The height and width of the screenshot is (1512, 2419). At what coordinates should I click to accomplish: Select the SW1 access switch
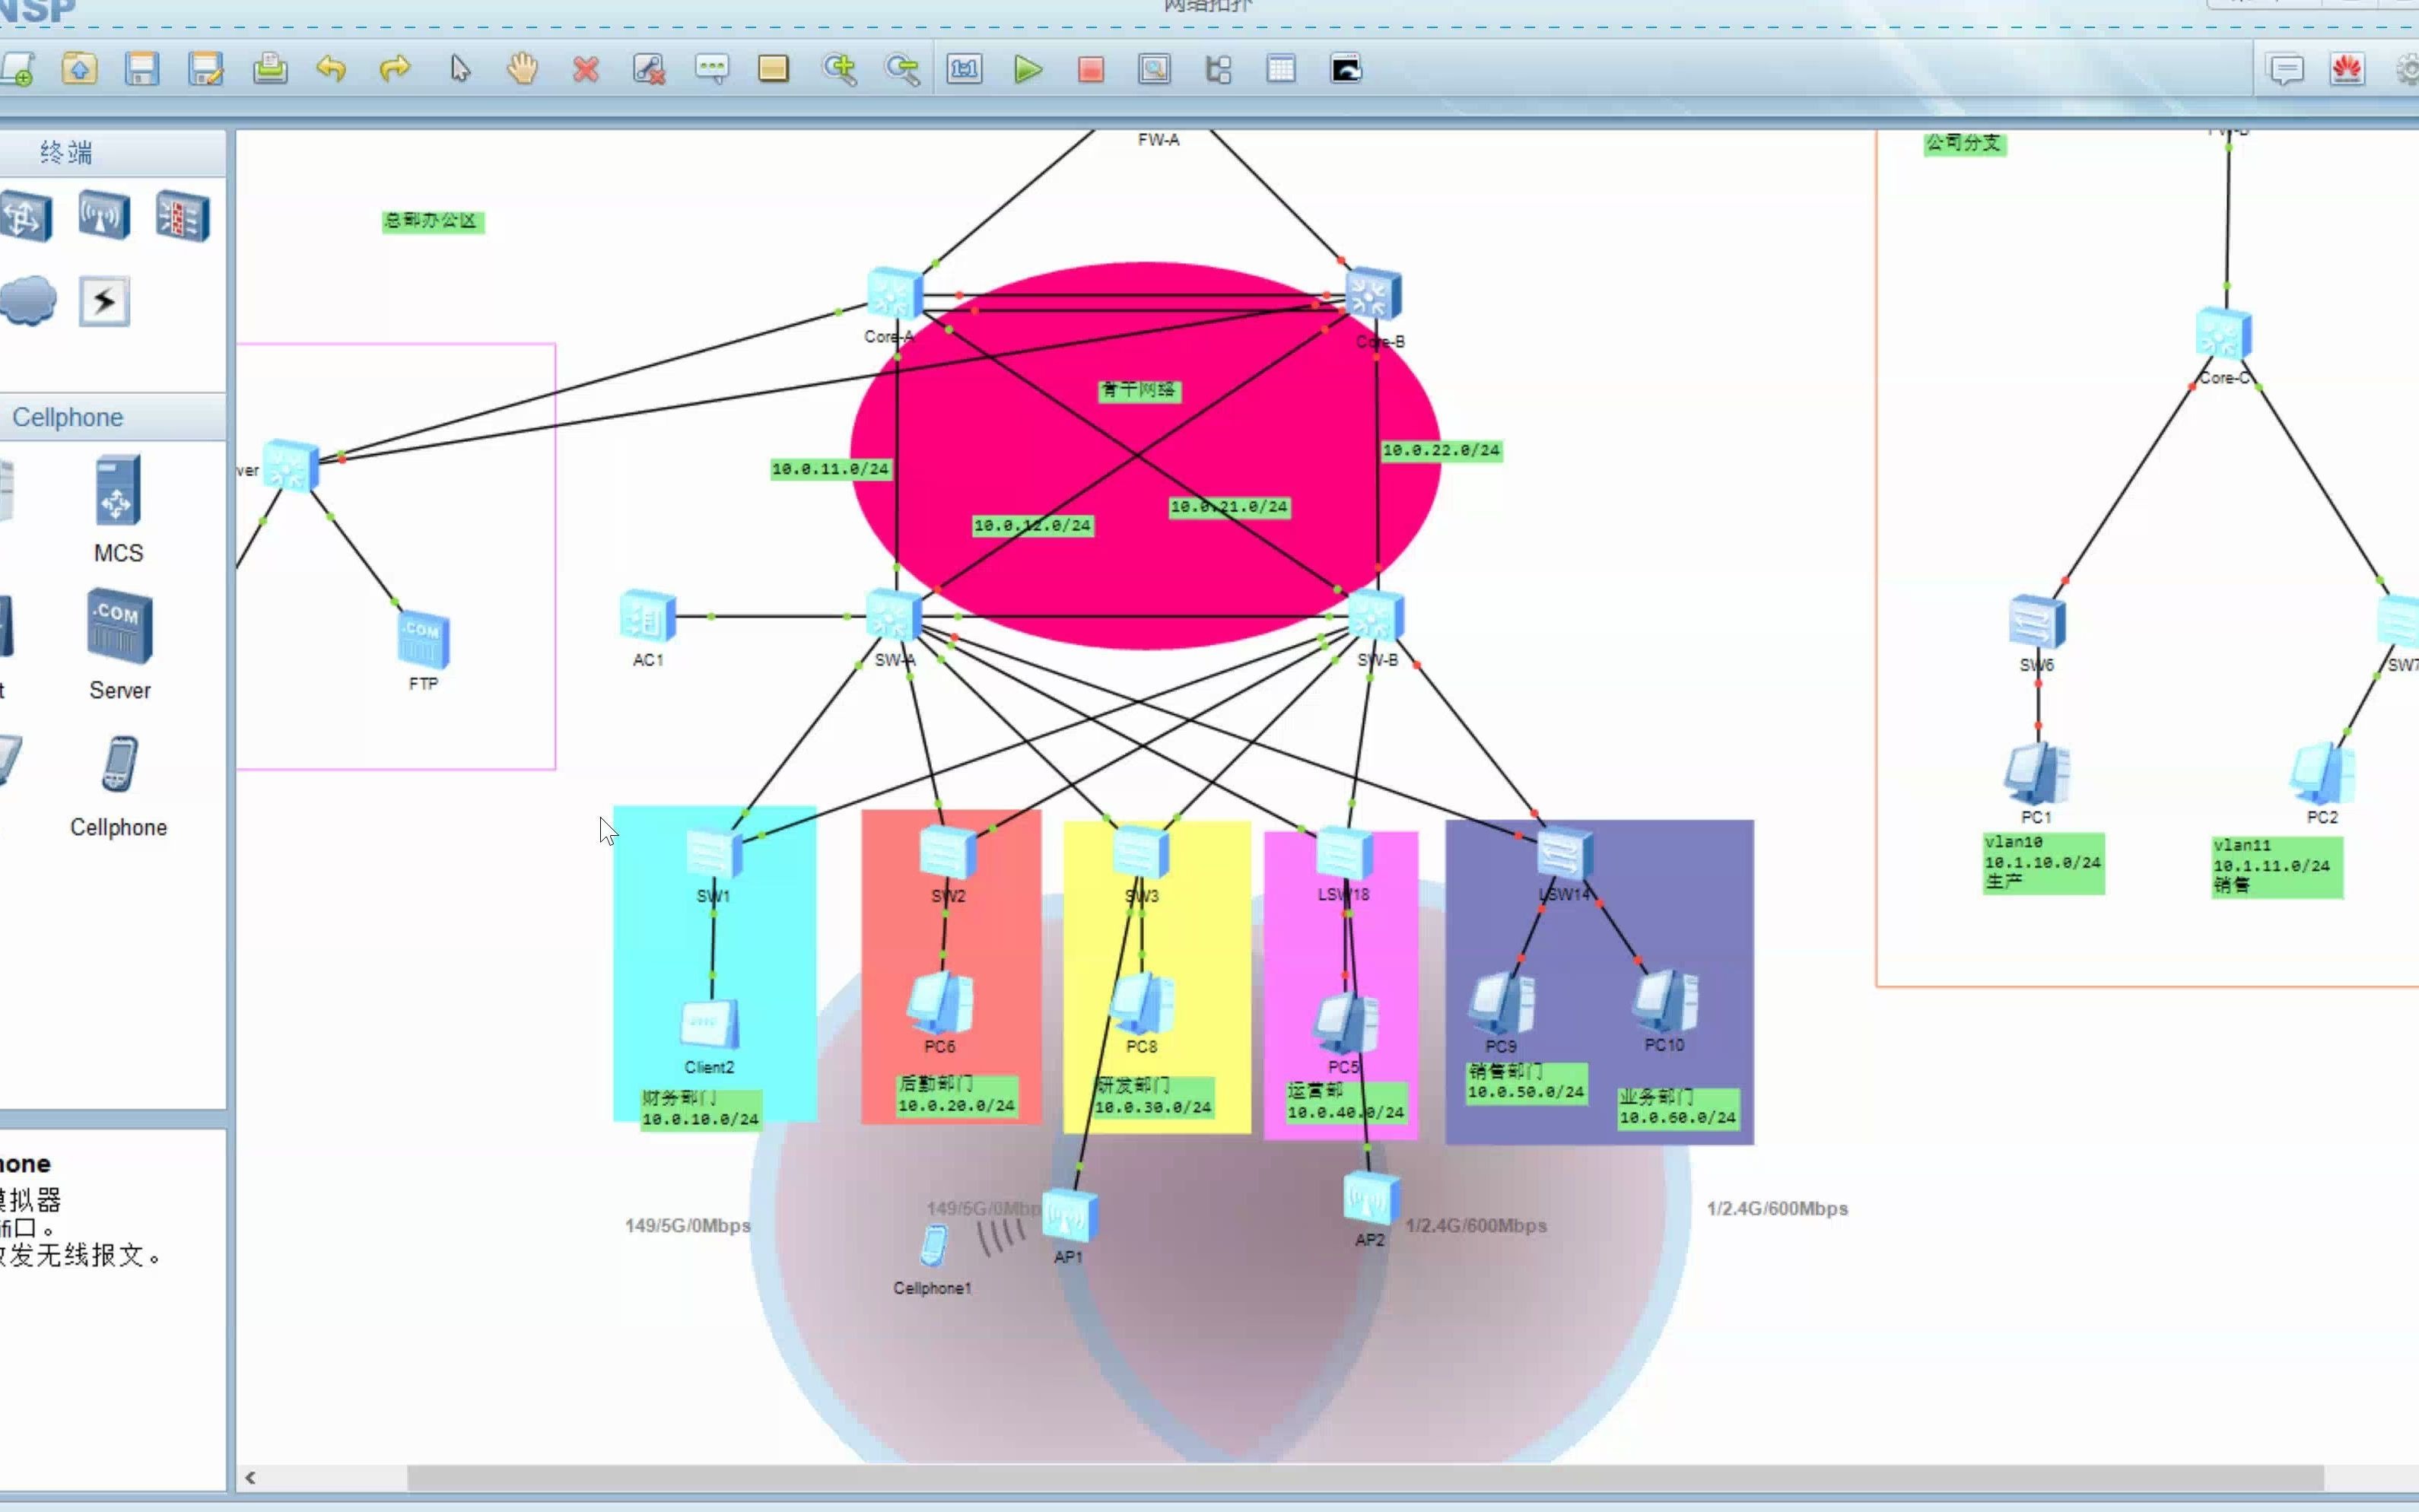click(714, 854)
